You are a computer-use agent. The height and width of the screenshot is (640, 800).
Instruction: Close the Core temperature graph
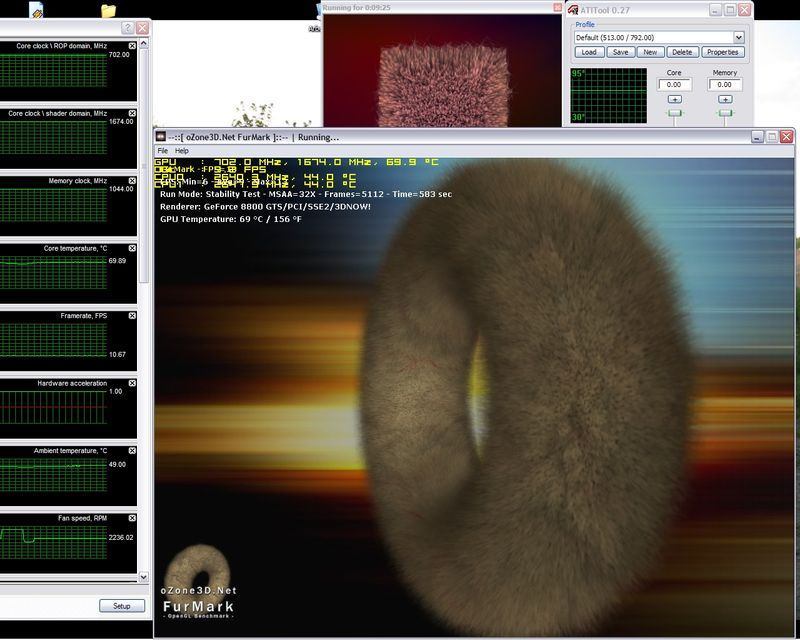tap(132, 248)
